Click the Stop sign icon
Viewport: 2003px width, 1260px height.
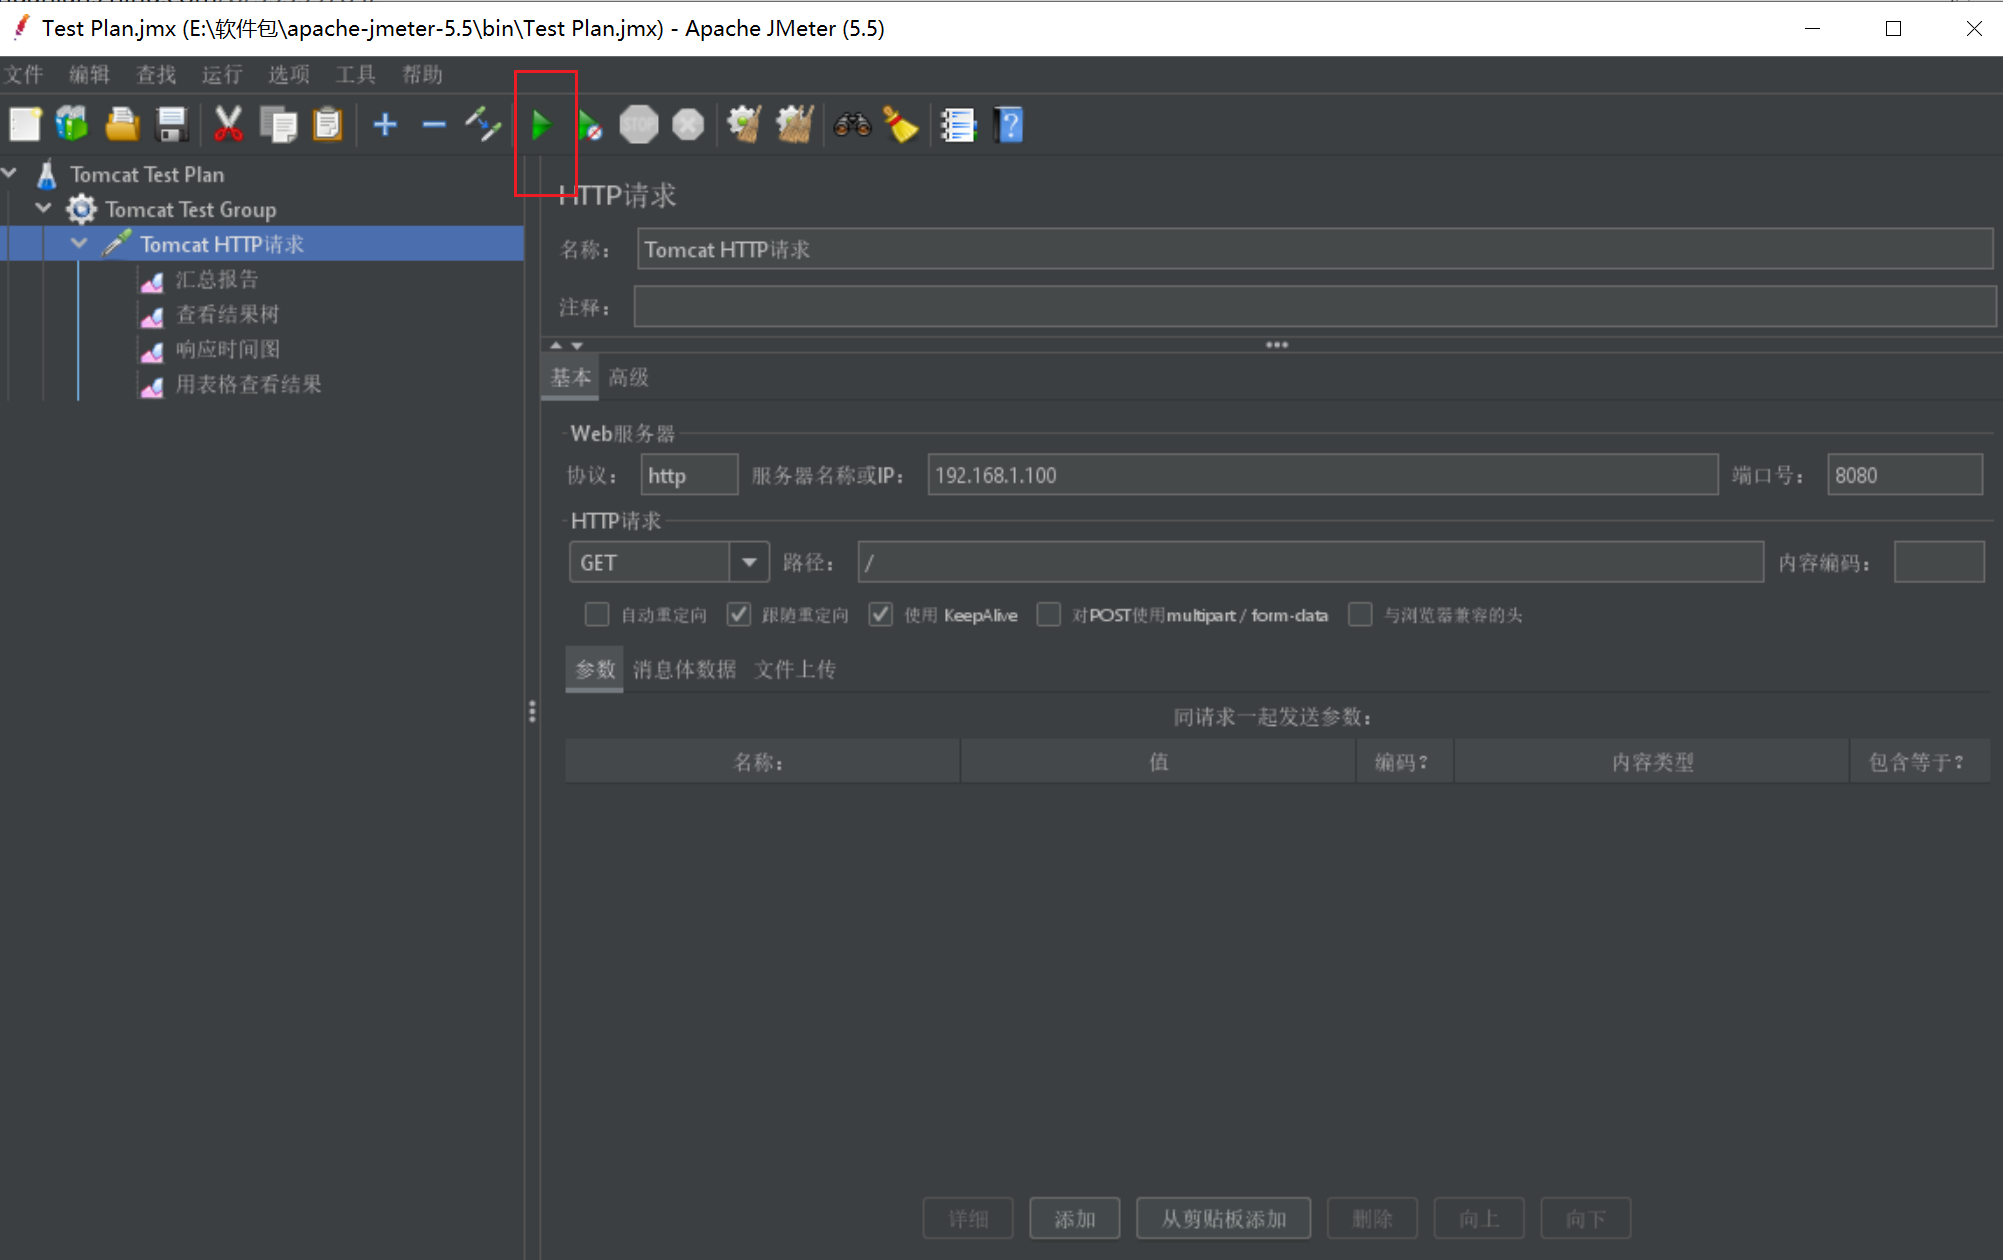(639, 125)
